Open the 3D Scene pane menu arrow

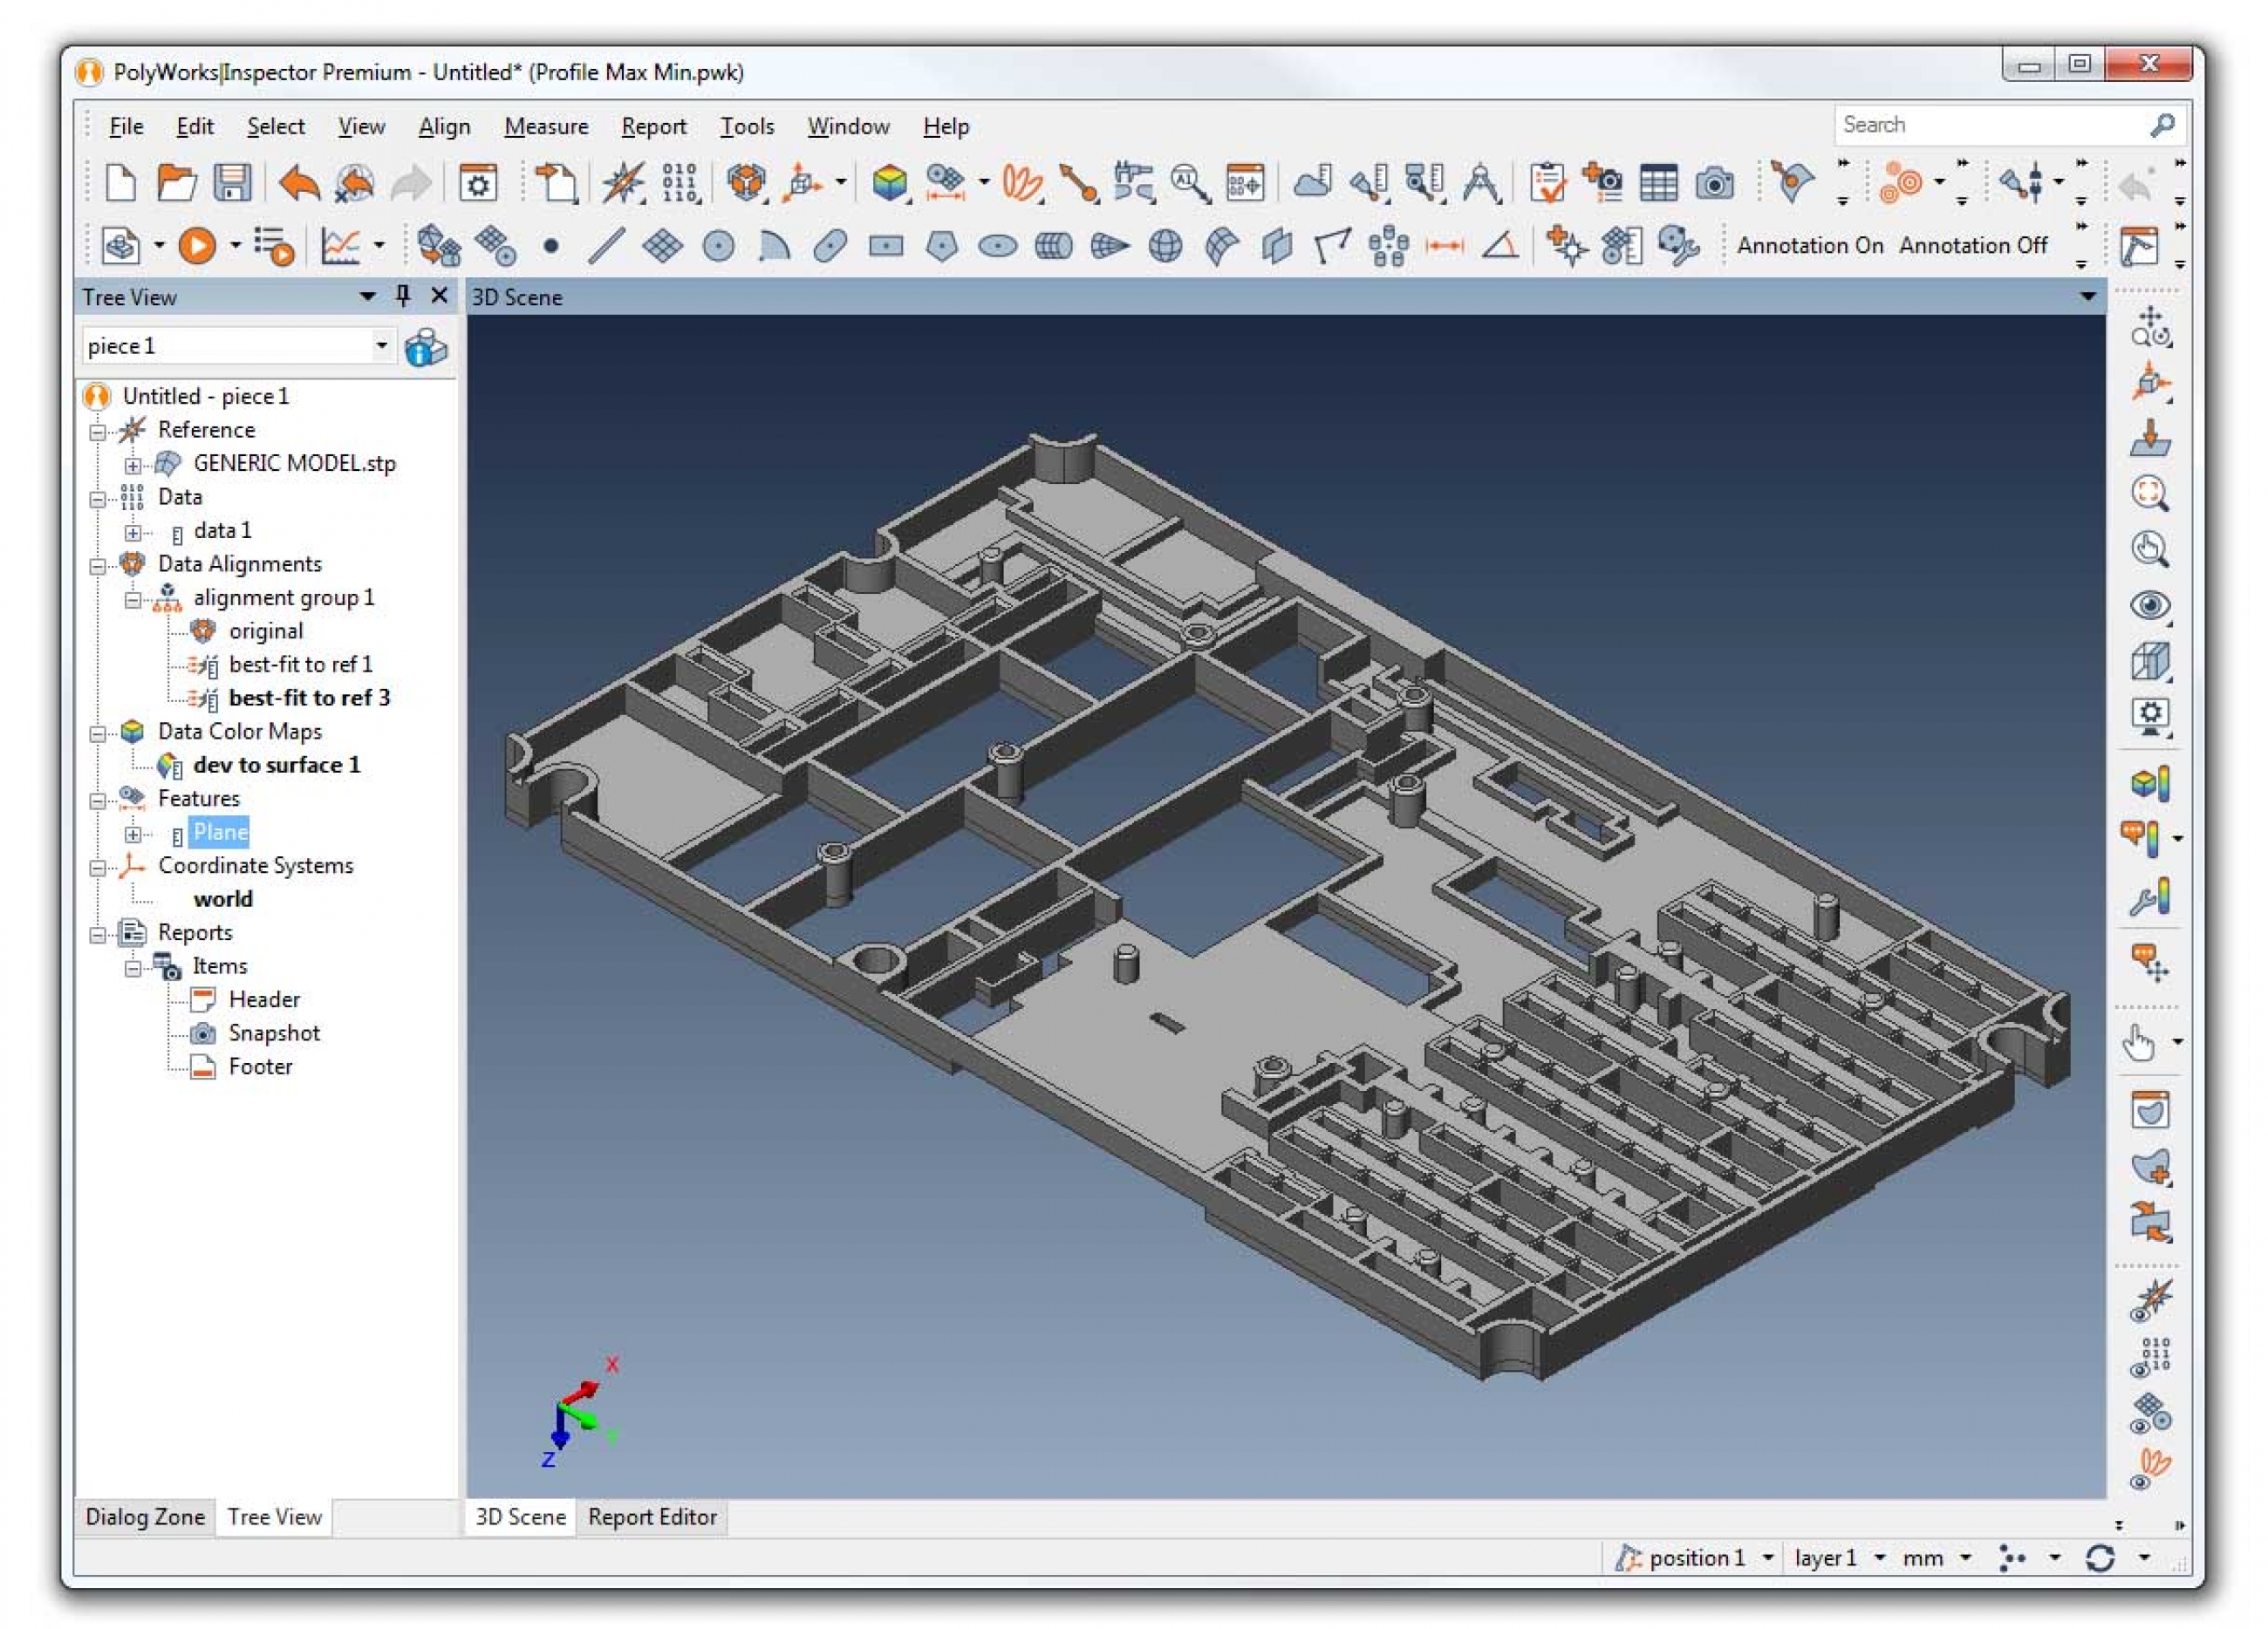(2088, 296)
